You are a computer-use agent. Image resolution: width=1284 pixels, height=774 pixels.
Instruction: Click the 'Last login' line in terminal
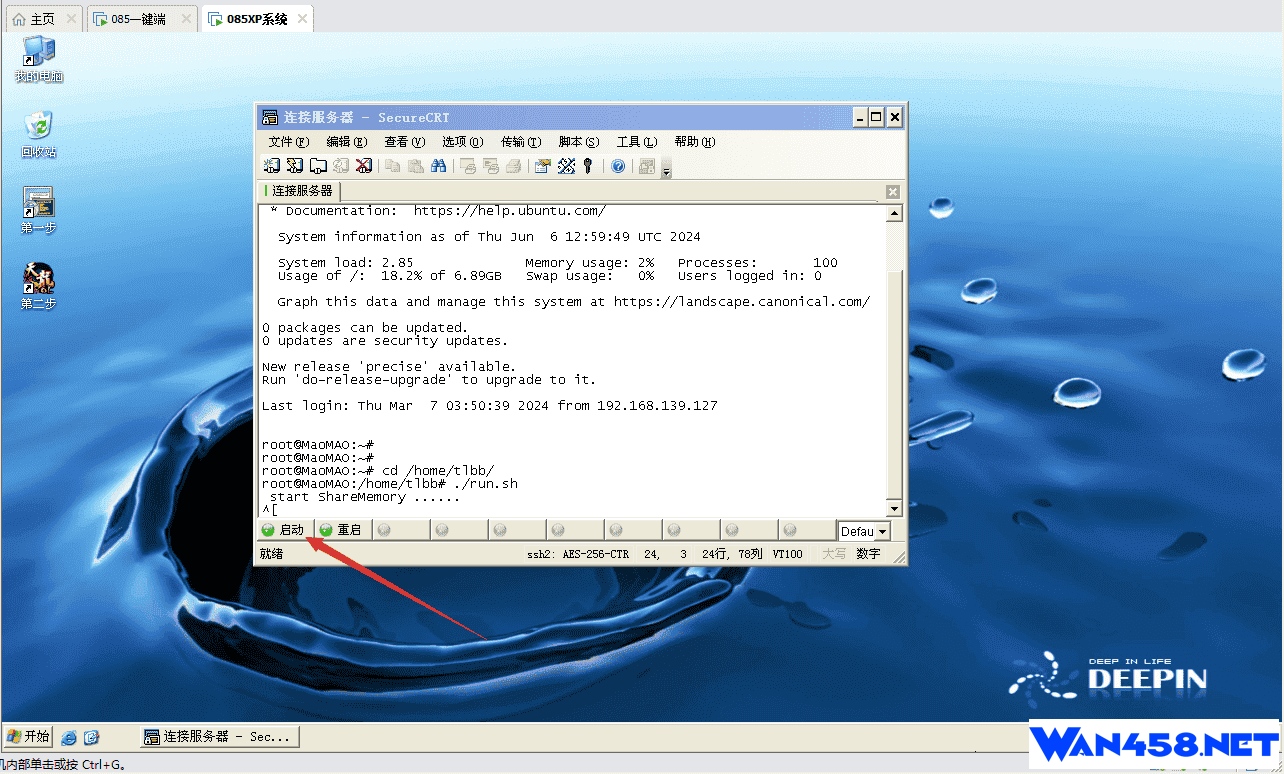pyautogui.click(x=490, y=406)
